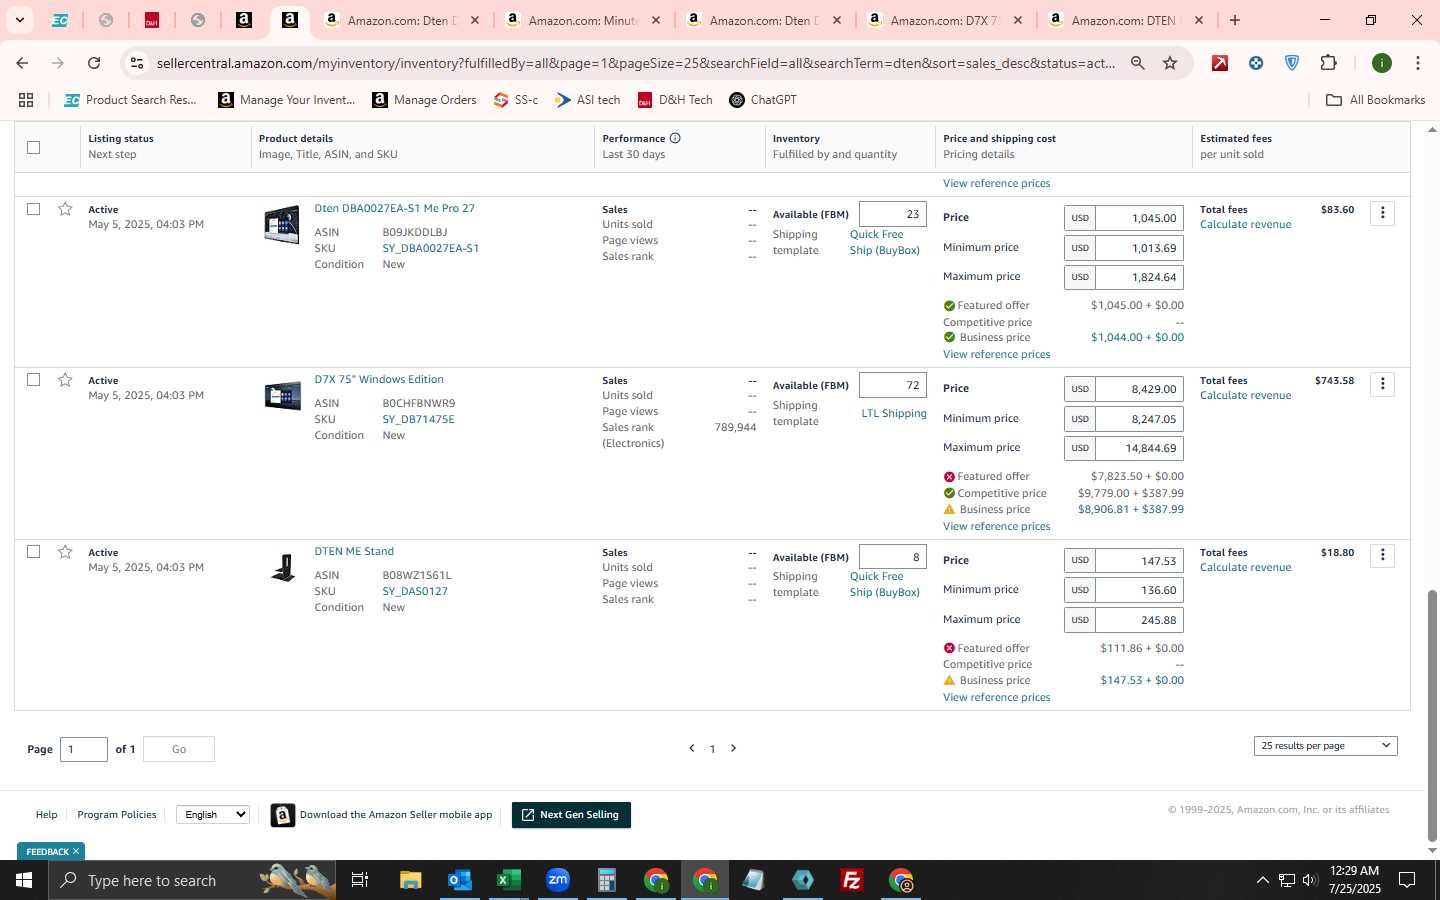This screenshot has height=900, width=1440.
Task: Bookmark this page with star icon
Action: coord(1170,63)
